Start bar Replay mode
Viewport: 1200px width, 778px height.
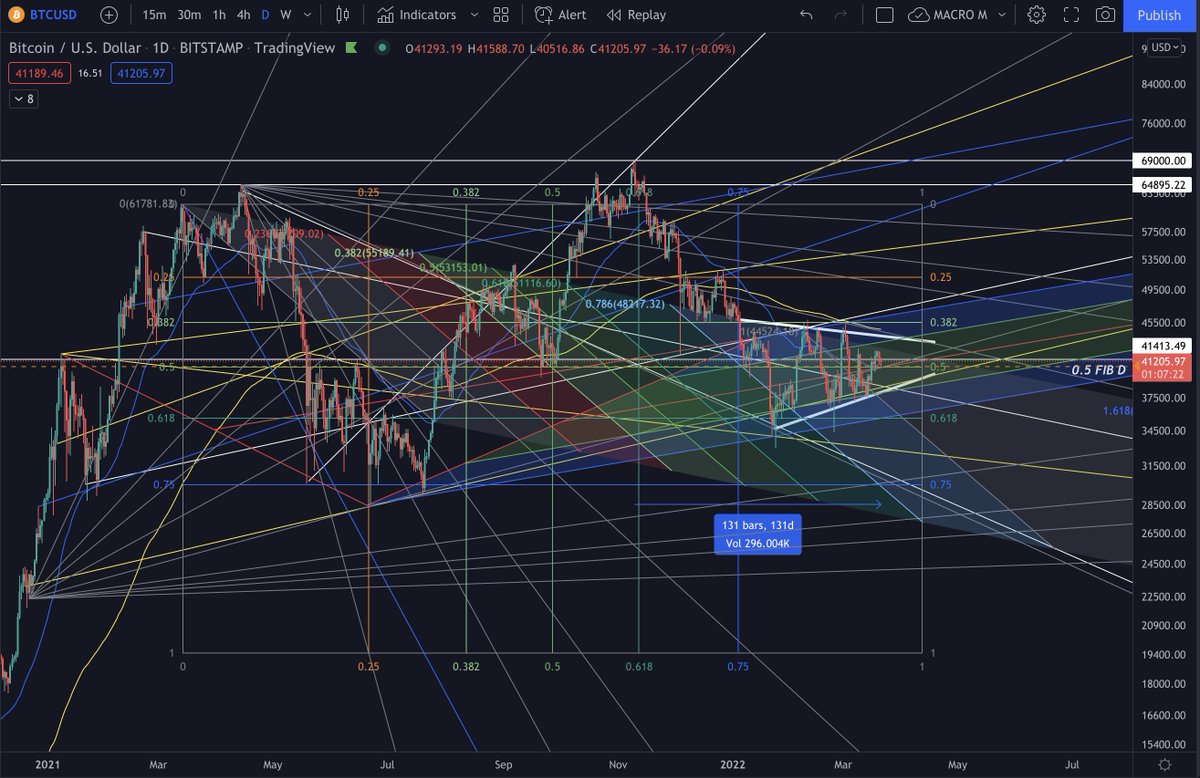637,15
